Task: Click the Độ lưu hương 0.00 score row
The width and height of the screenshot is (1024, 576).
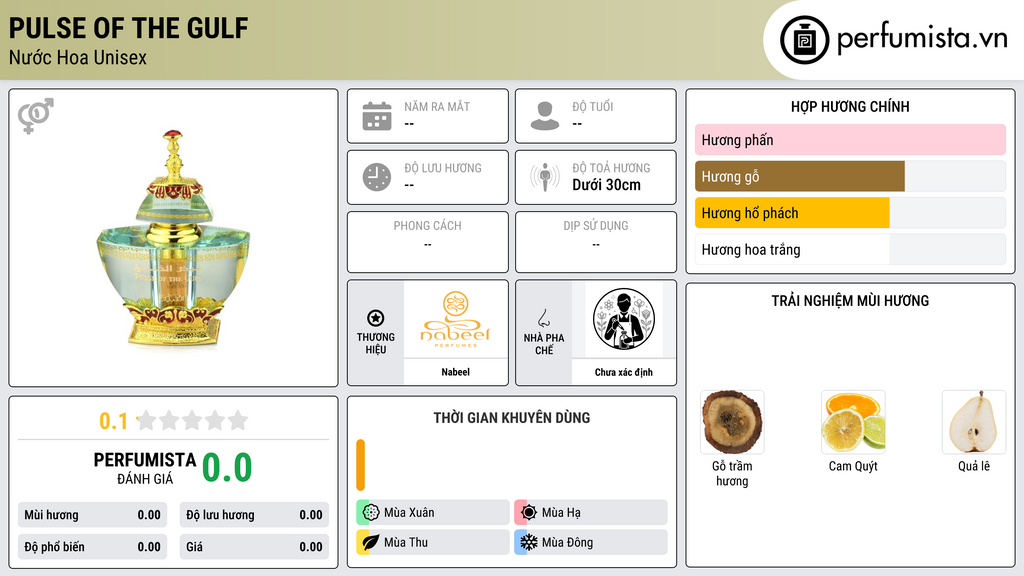Action: tap(254, 515)
